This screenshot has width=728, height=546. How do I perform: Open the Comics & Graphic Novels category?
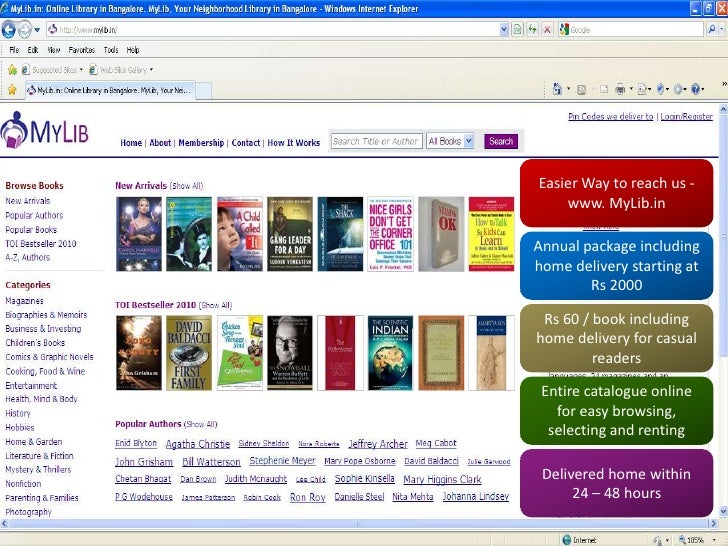click(49, 357)
